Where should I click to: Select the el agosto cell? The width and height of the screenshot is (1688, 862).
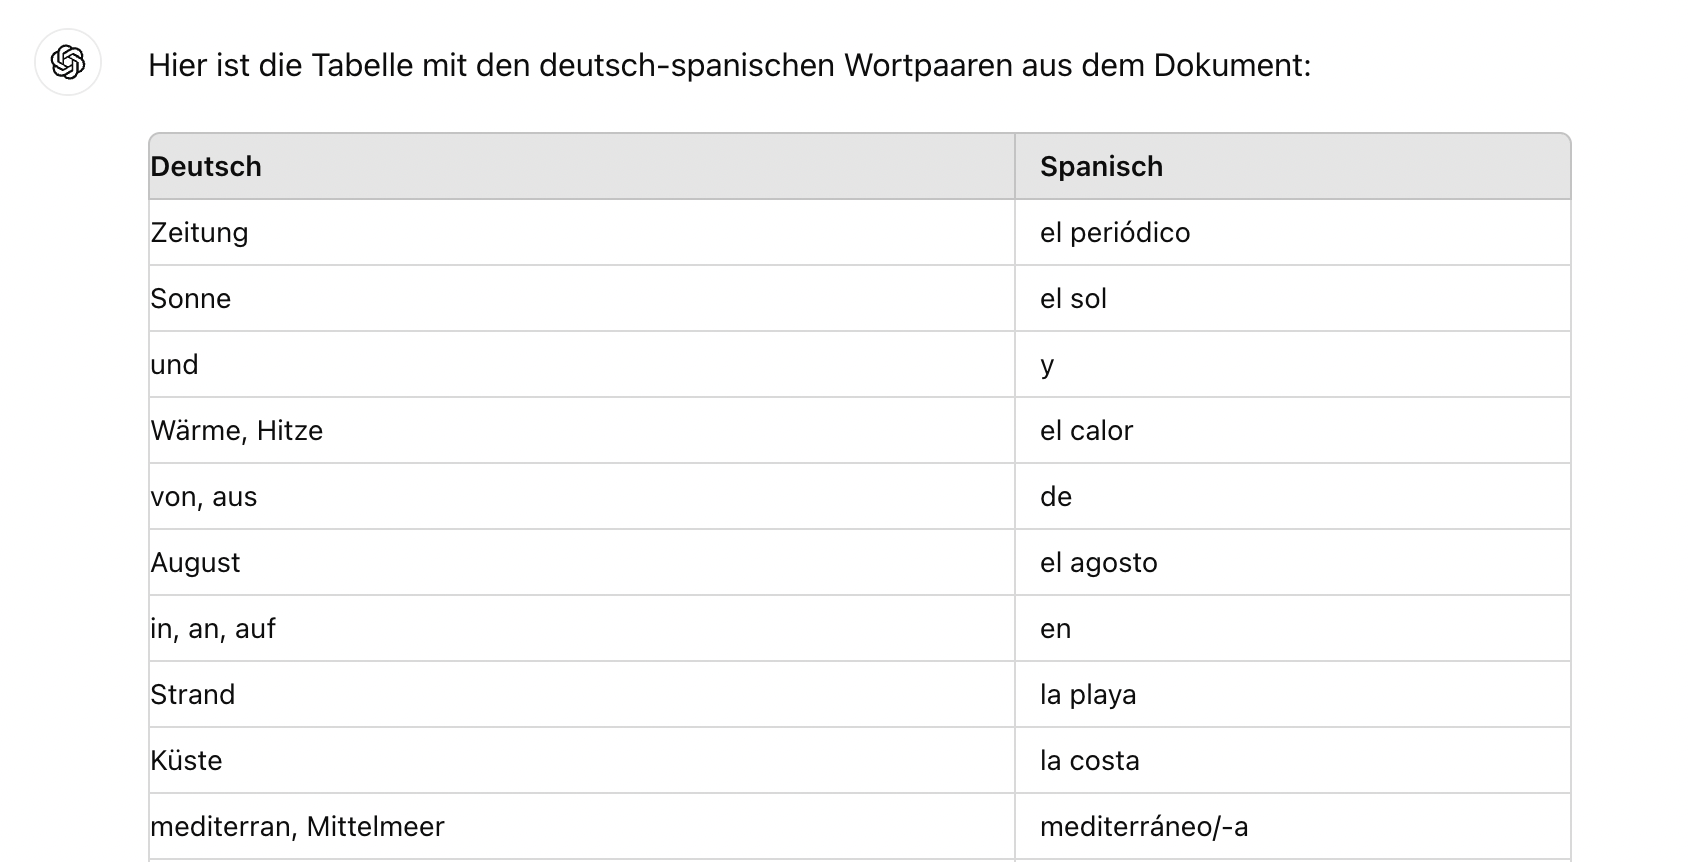[1098, 563]
